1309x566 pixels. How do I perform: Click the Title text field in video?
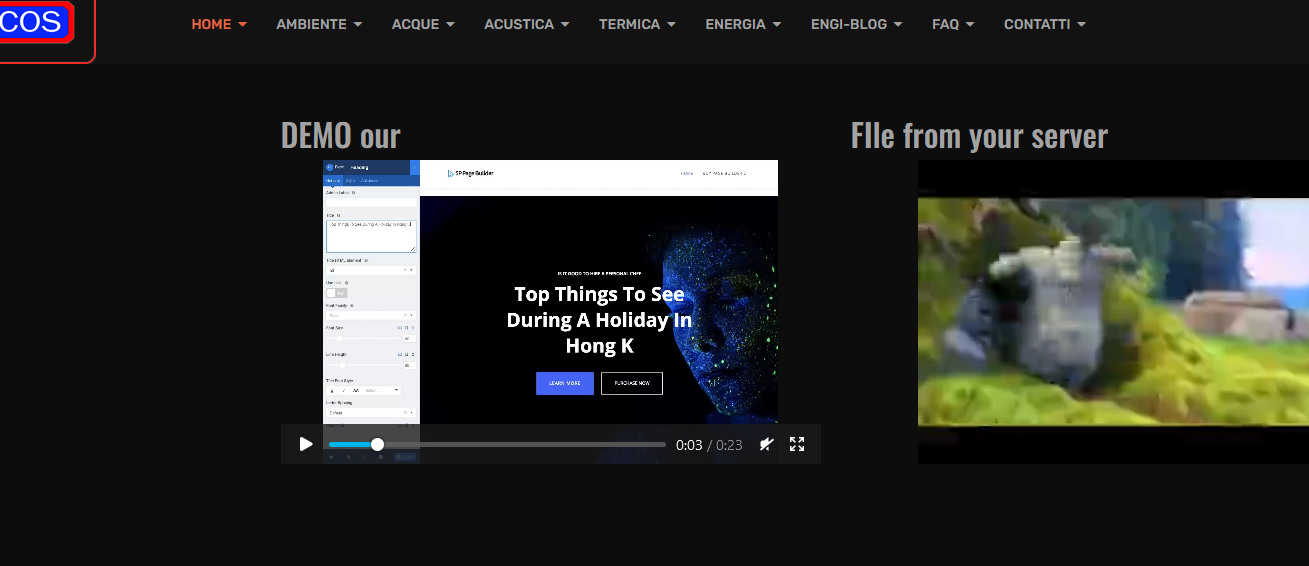[369, 236]
